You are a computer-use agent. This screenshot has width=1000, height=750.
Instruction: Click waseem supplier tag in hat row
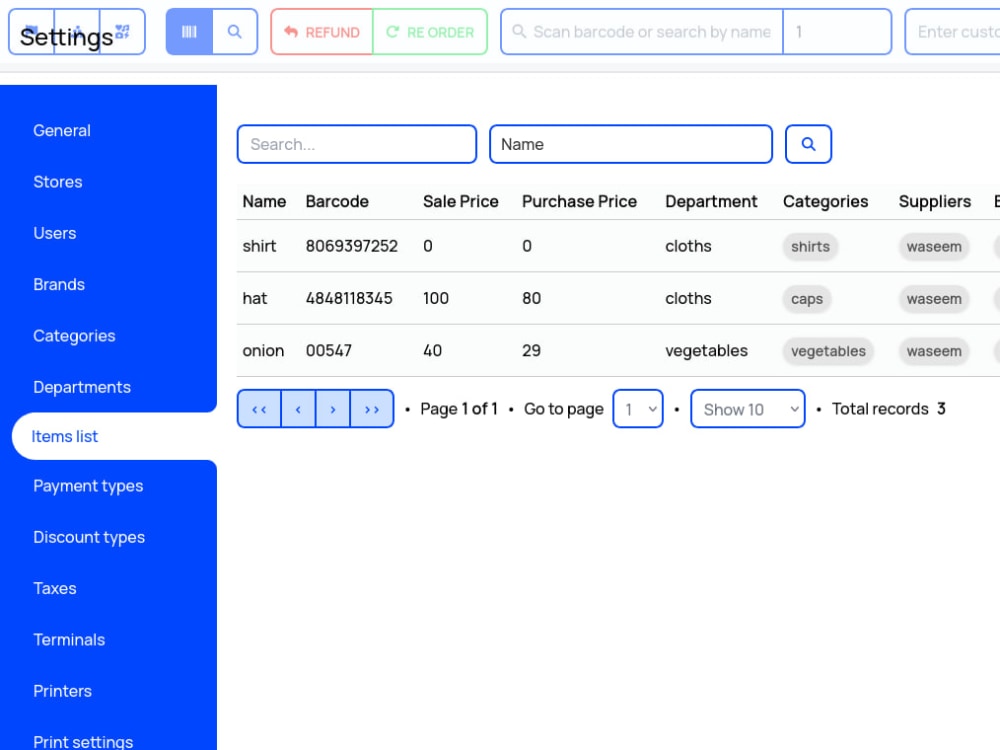click(x=934, y=299)
